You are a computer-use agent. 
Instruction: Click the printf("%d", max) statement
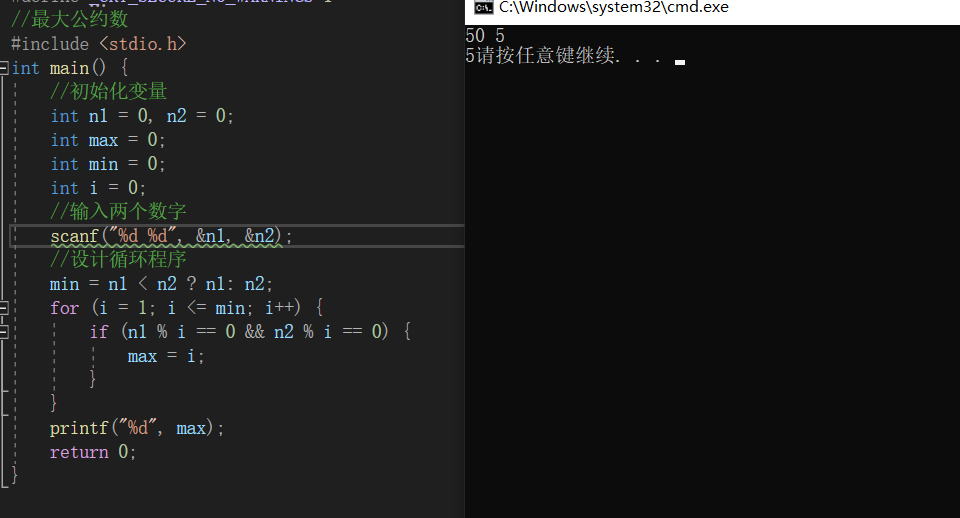pos(137,428)
